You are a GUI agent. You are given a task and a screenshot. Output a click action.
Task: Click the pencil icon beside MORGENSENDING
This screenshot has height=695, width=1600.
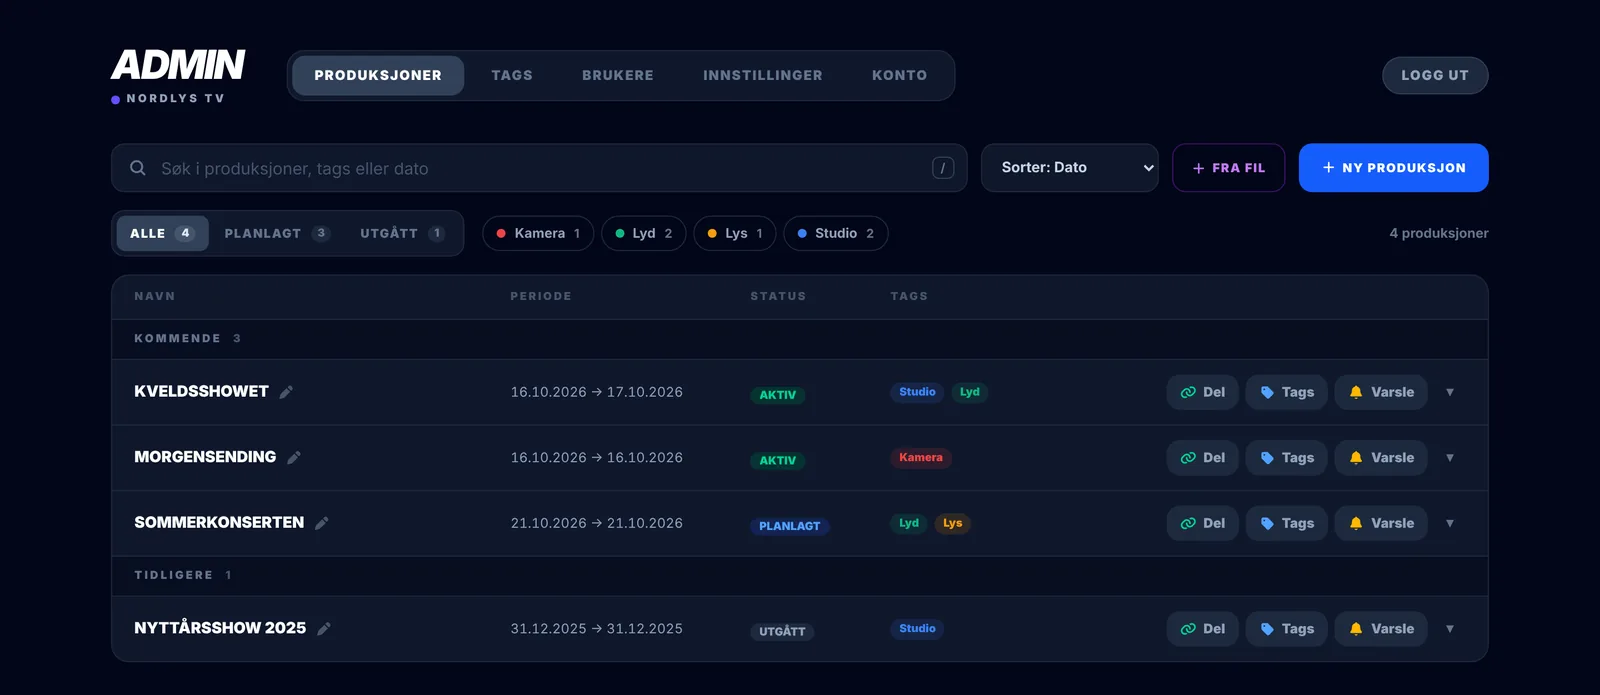[x=294, y=458]
